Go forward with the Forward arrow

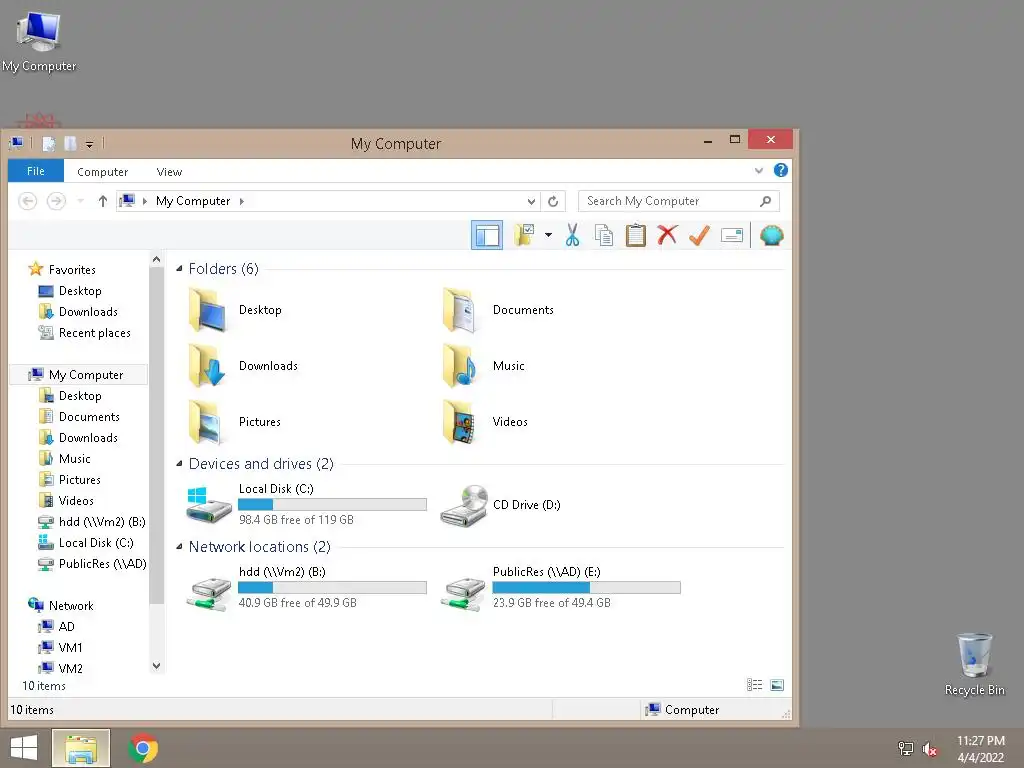click(x=56, y=201)
